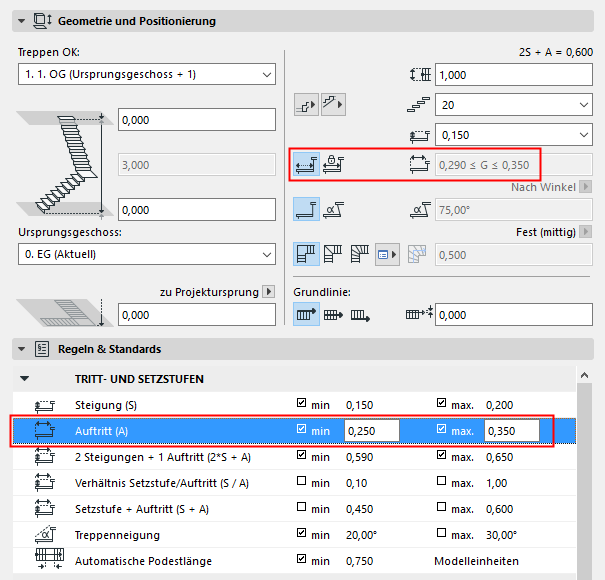Enable Setzstufe + Auftritt min checkbox
This screenshot has width=605, height=580.
(x=303, y=508)
